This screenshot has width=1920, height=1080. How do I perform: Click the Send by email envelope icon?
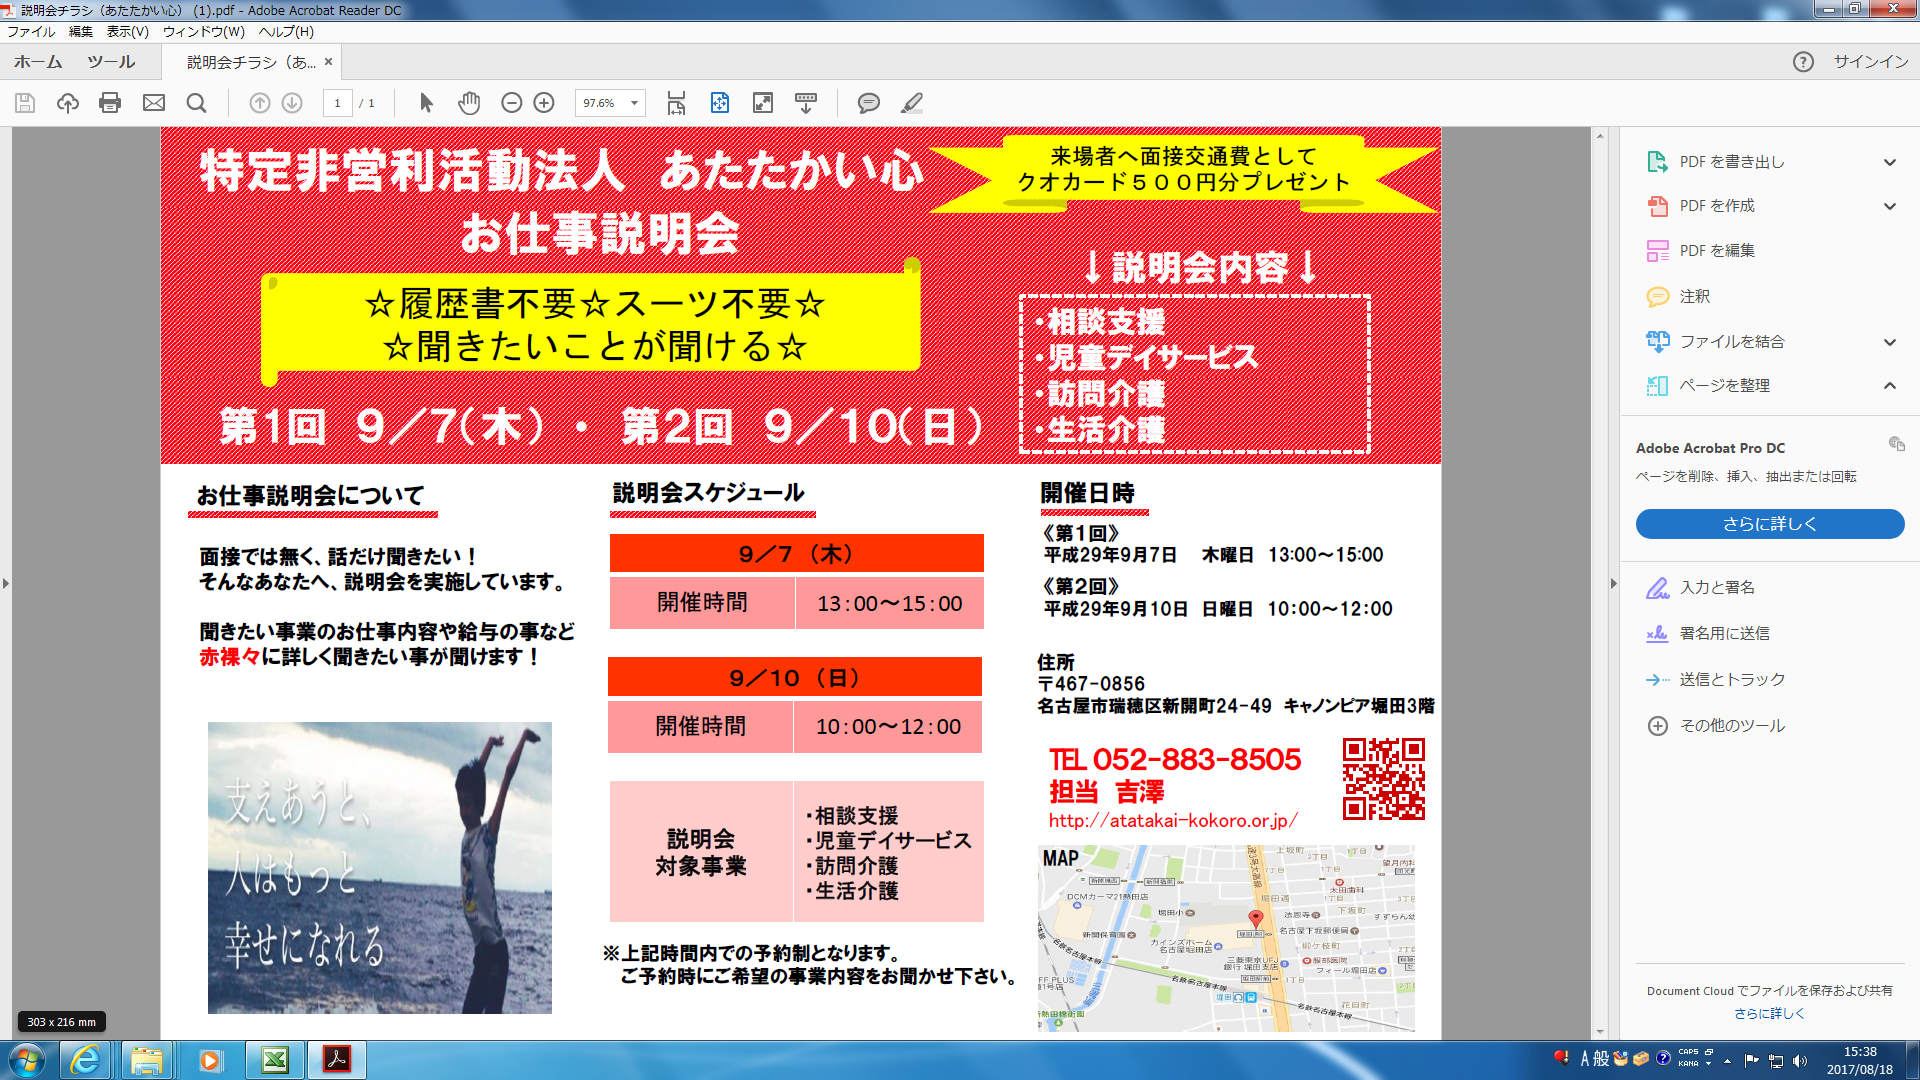[x=153, y=103]
